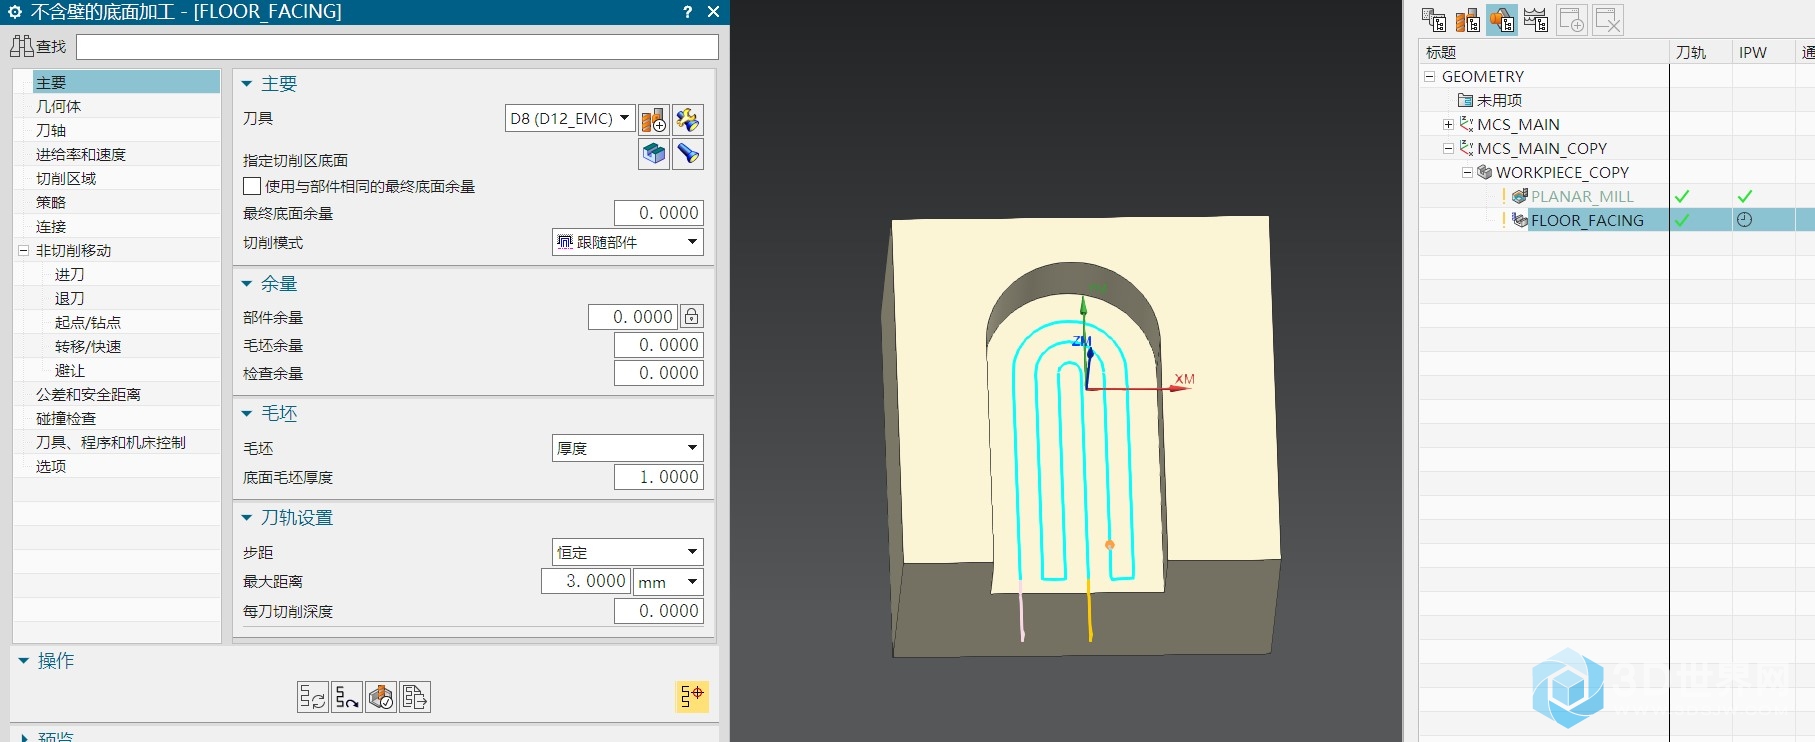Open the 毛坯 厚度 dropdown
This screenshot has width=1815, height=742.
628,448
